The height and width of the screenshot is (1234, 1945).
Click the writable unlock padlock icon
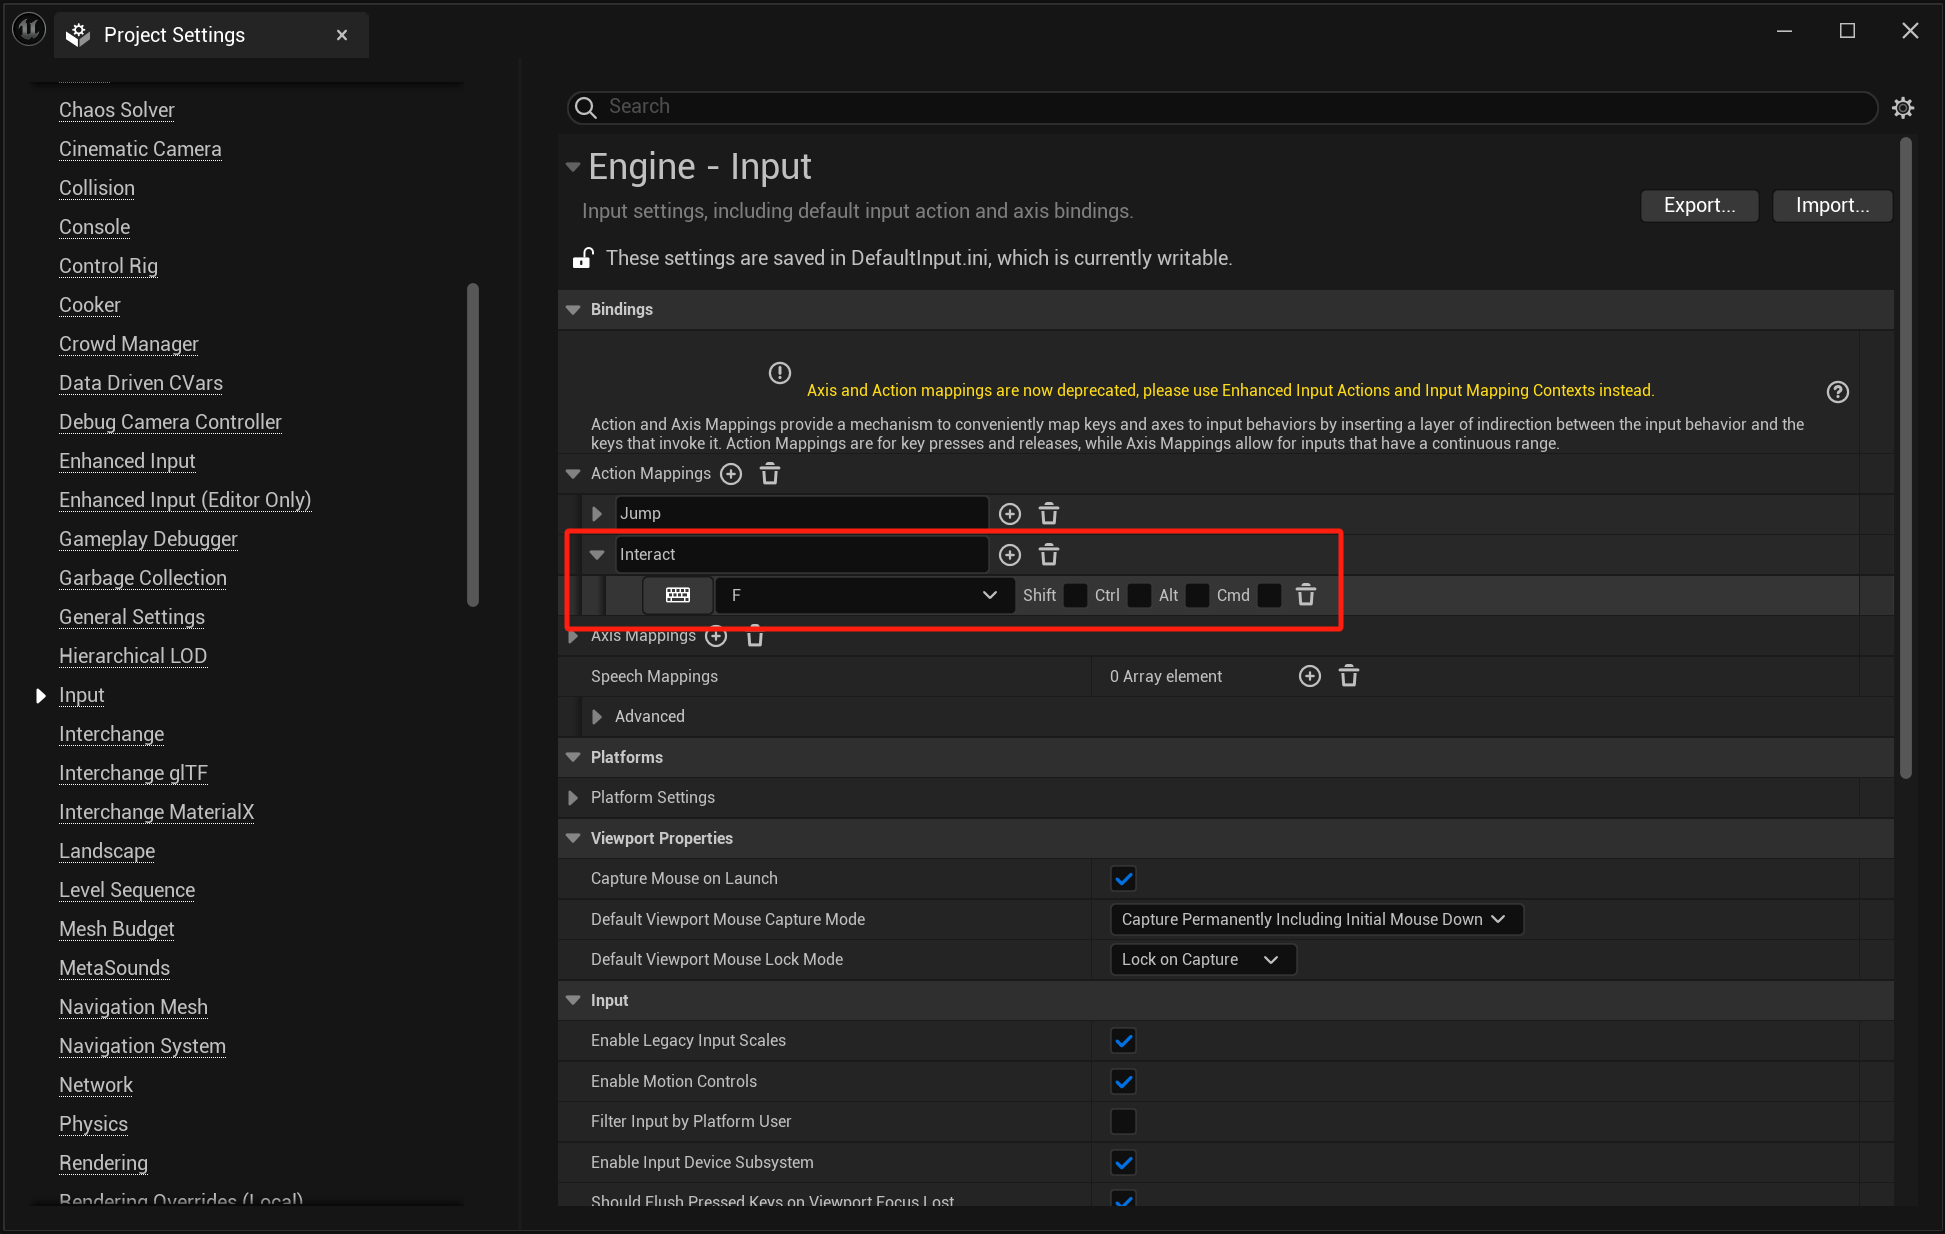click(583, 258)
